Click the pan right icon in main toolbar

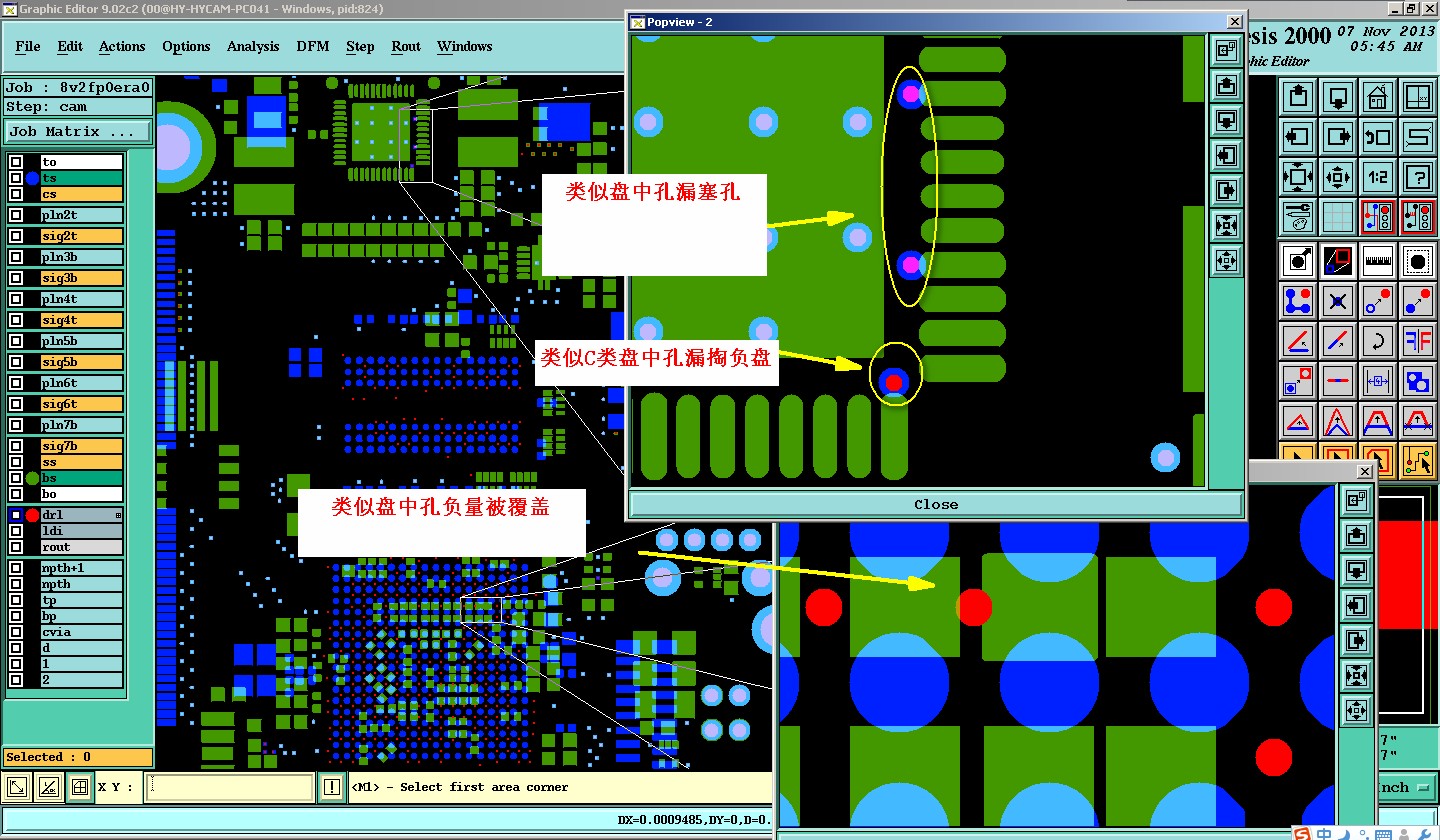(x=1338, y=137)
